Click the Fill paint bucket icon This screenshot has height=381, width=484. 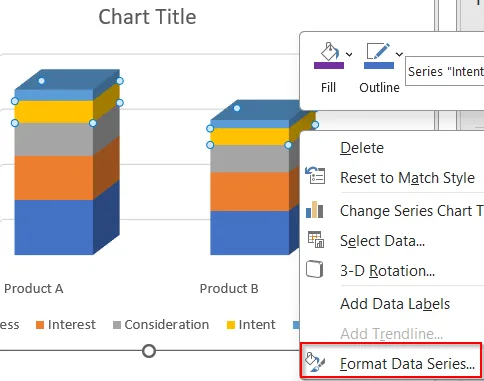(x=329, y=52)
